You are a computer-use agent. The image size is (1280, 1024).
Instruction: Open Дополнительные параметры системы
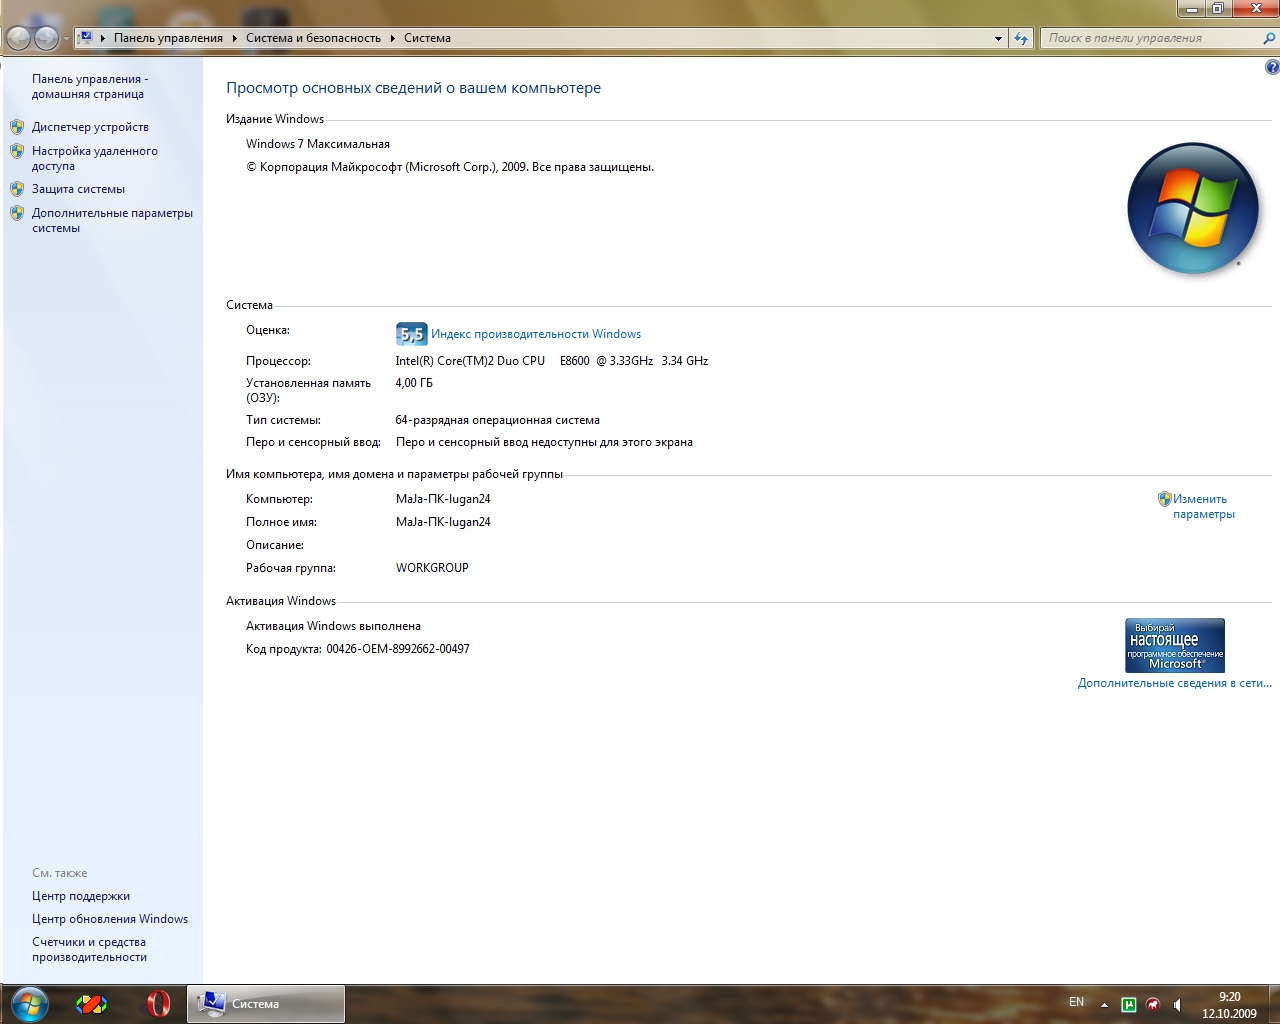[x=112, y=220]
